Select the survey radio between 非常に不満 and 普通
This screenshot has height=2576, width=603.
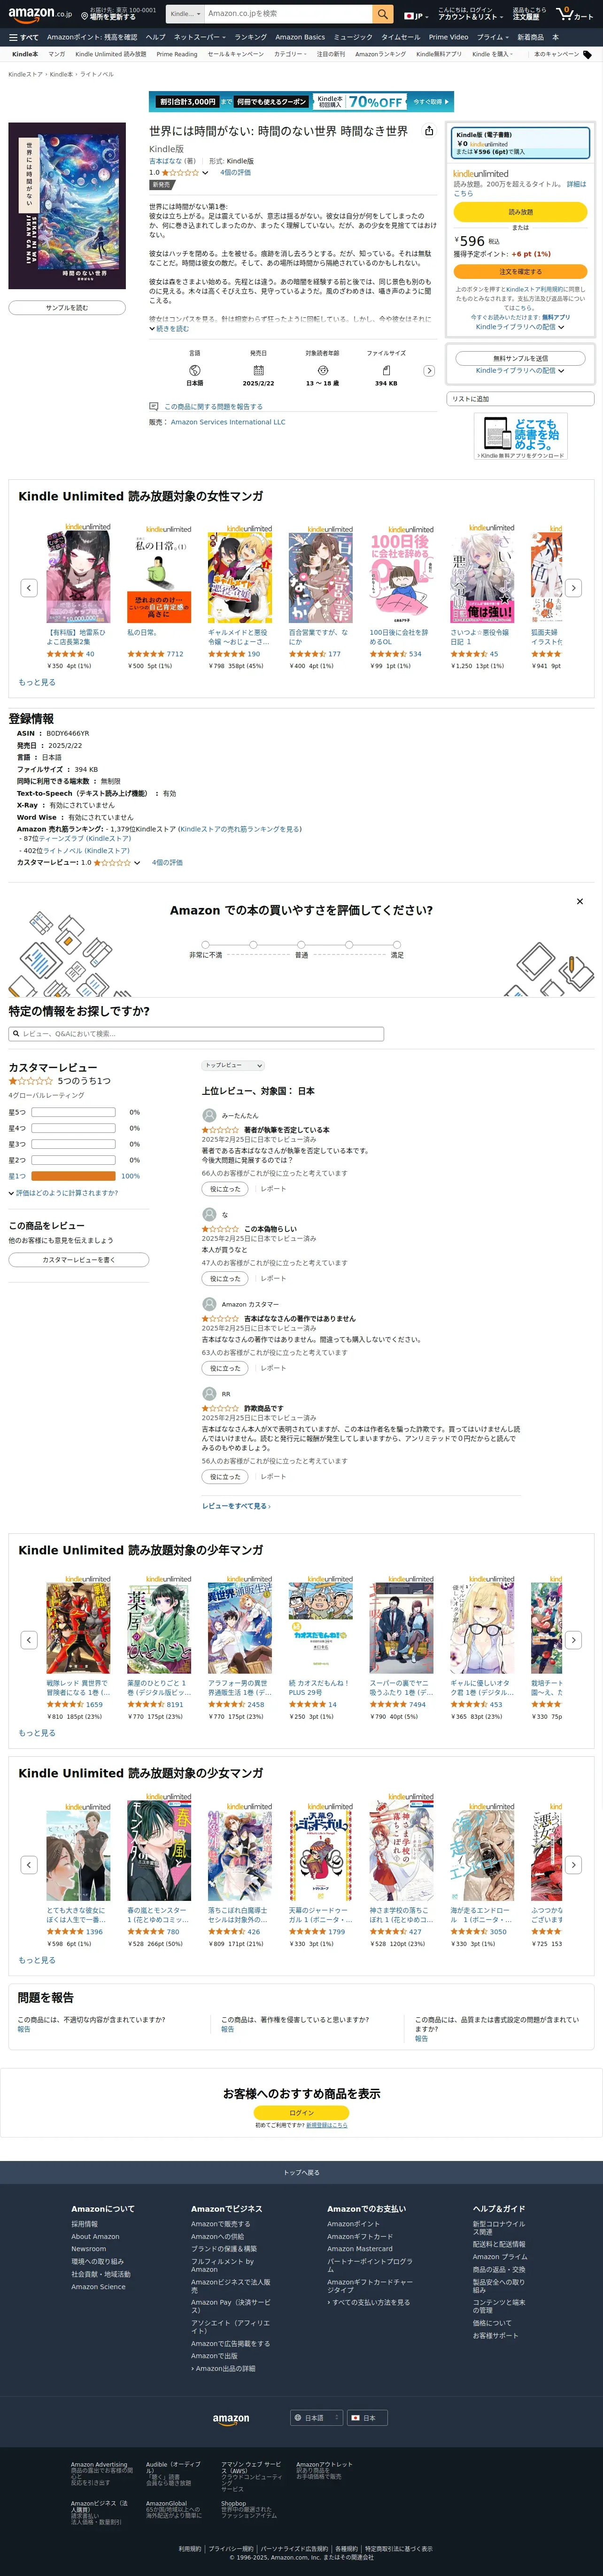point(253,944)
